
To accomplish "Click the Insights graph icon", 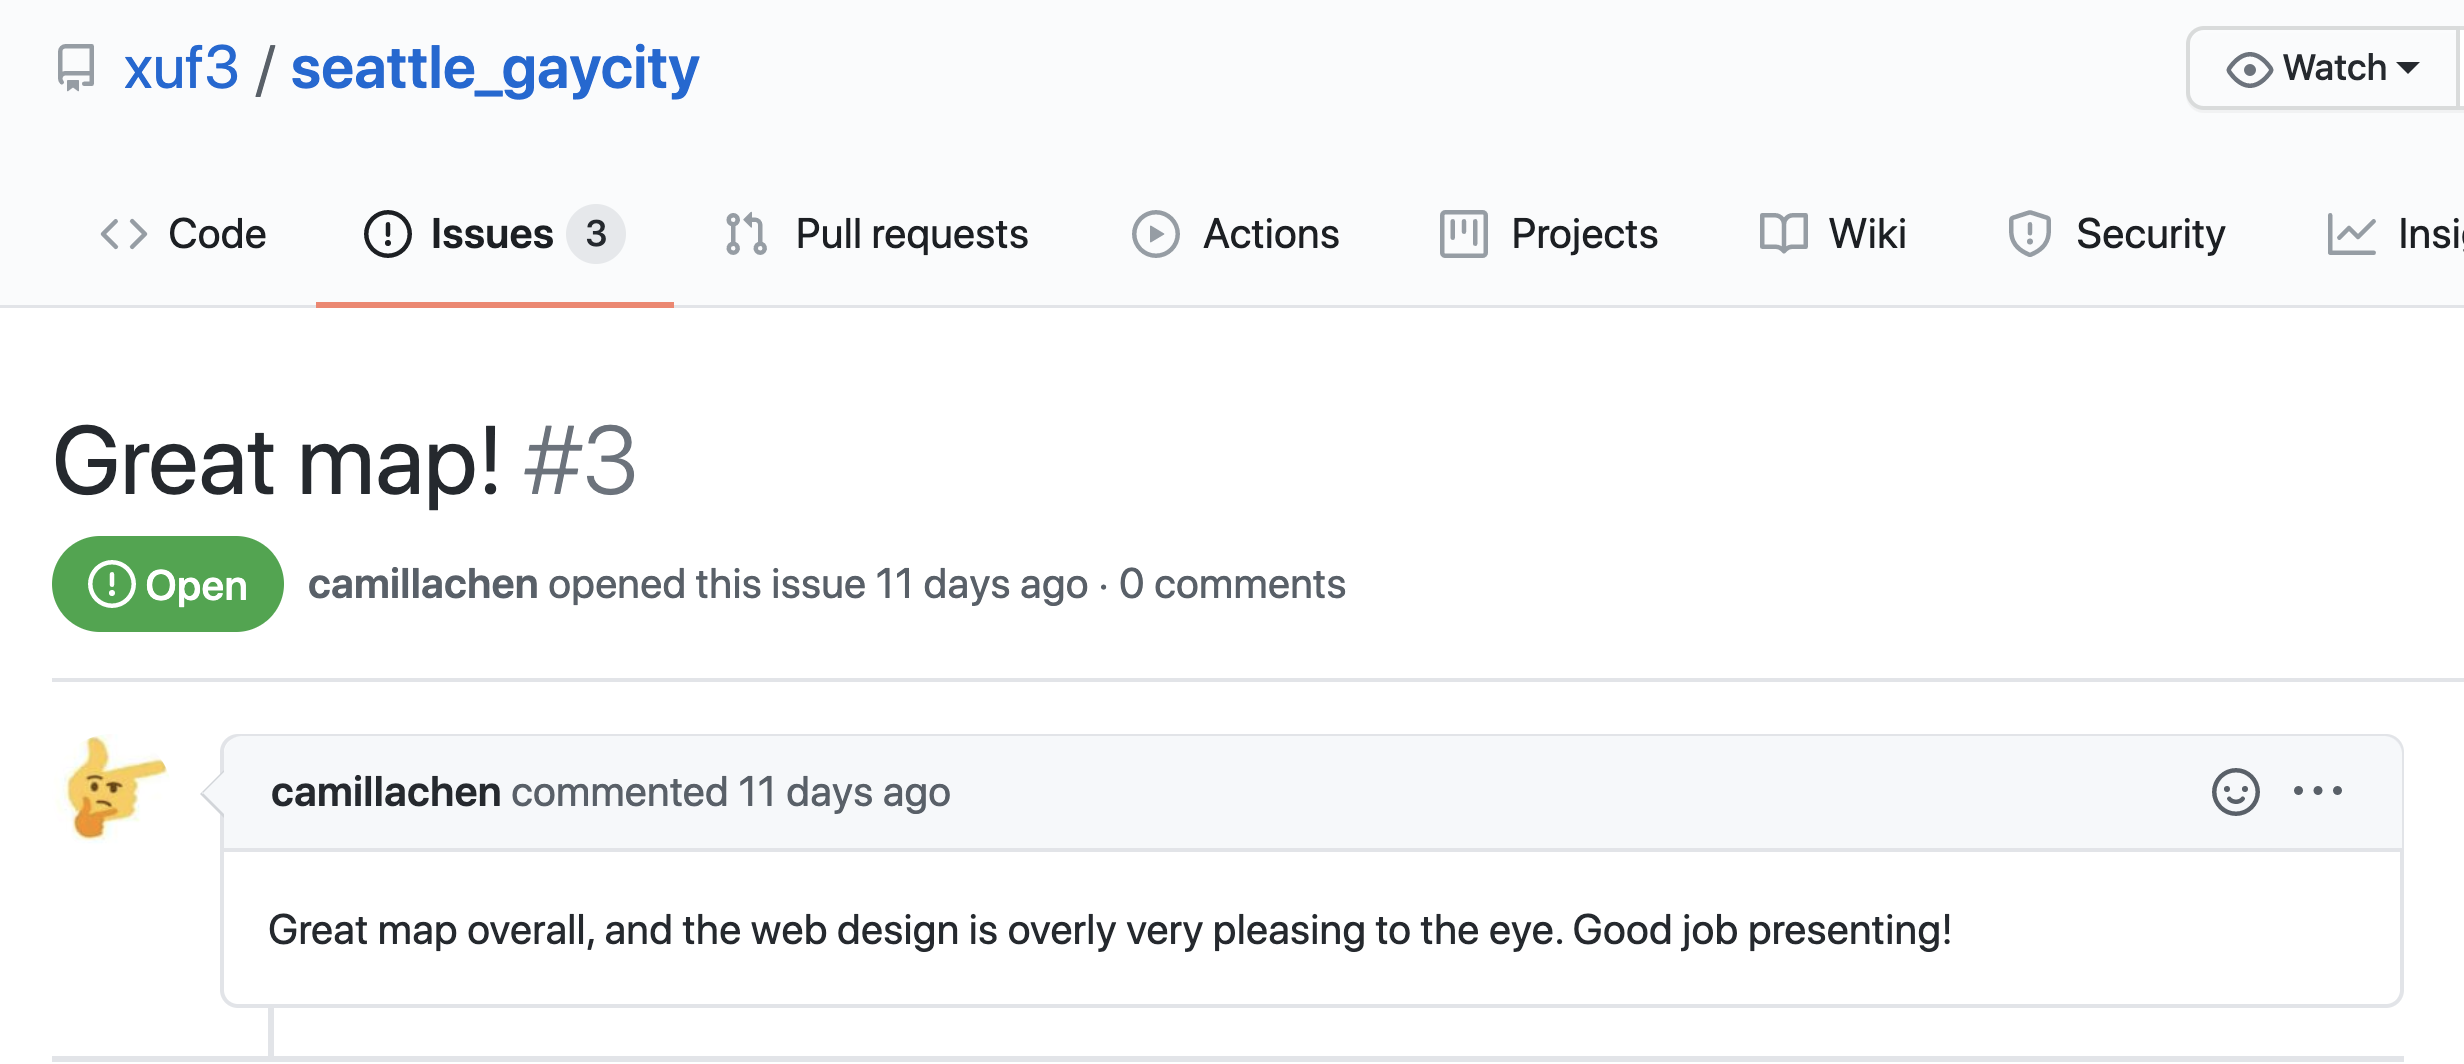I will (x=2351, y=234).
